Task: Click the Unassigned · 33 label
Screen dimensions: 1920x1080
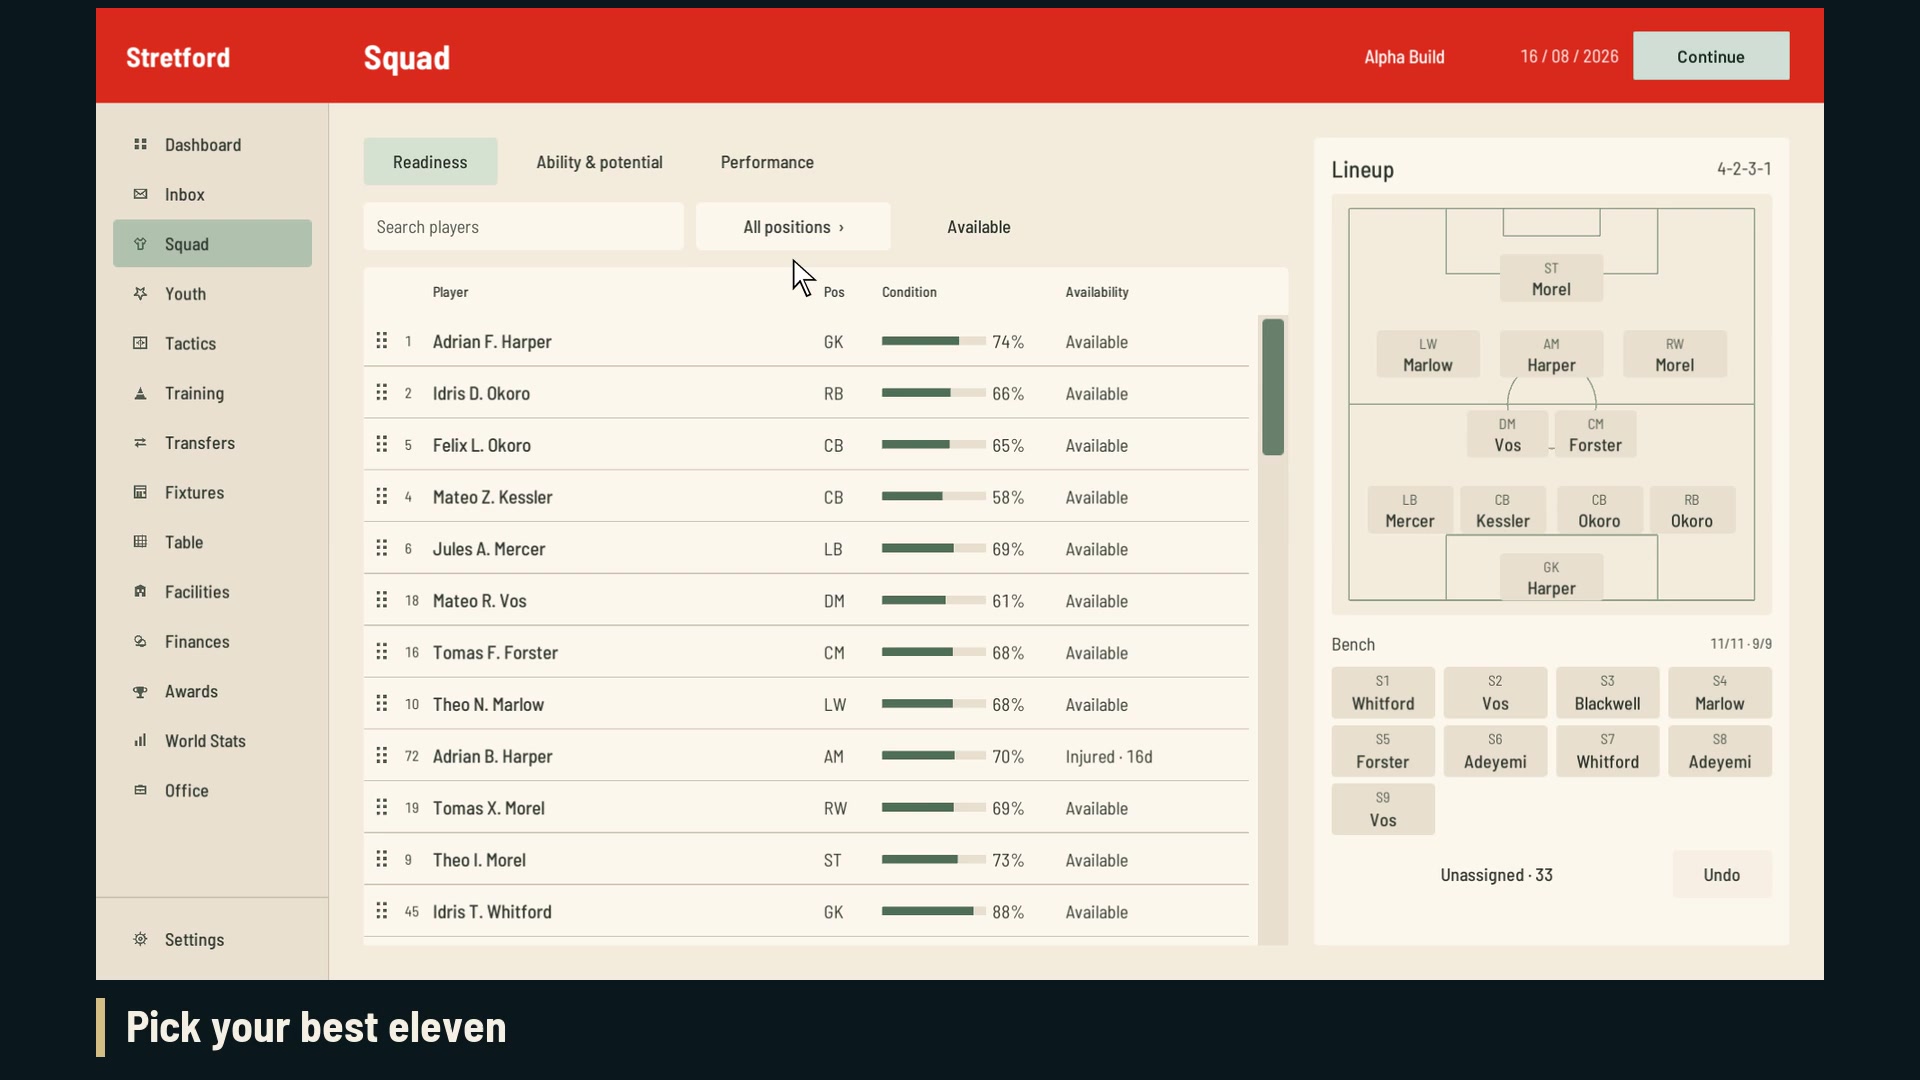Action: [1496, 875]
